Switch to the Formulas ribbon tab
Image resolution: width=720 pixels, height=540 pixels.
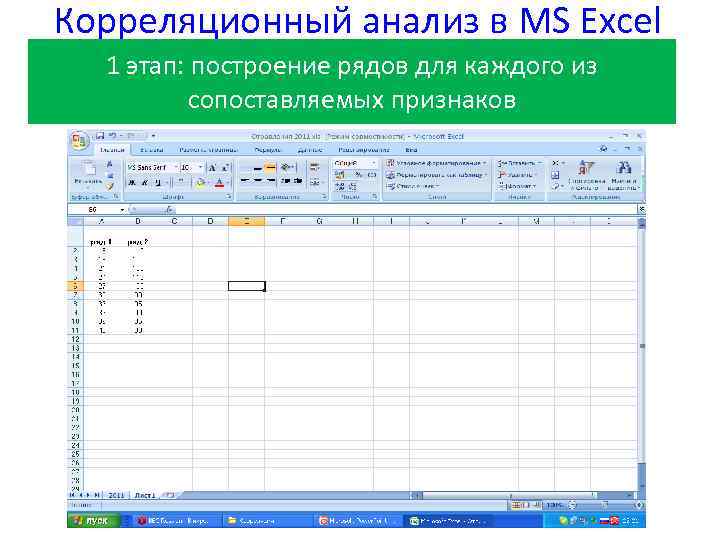pyautogui.click(x=268, y=150)
